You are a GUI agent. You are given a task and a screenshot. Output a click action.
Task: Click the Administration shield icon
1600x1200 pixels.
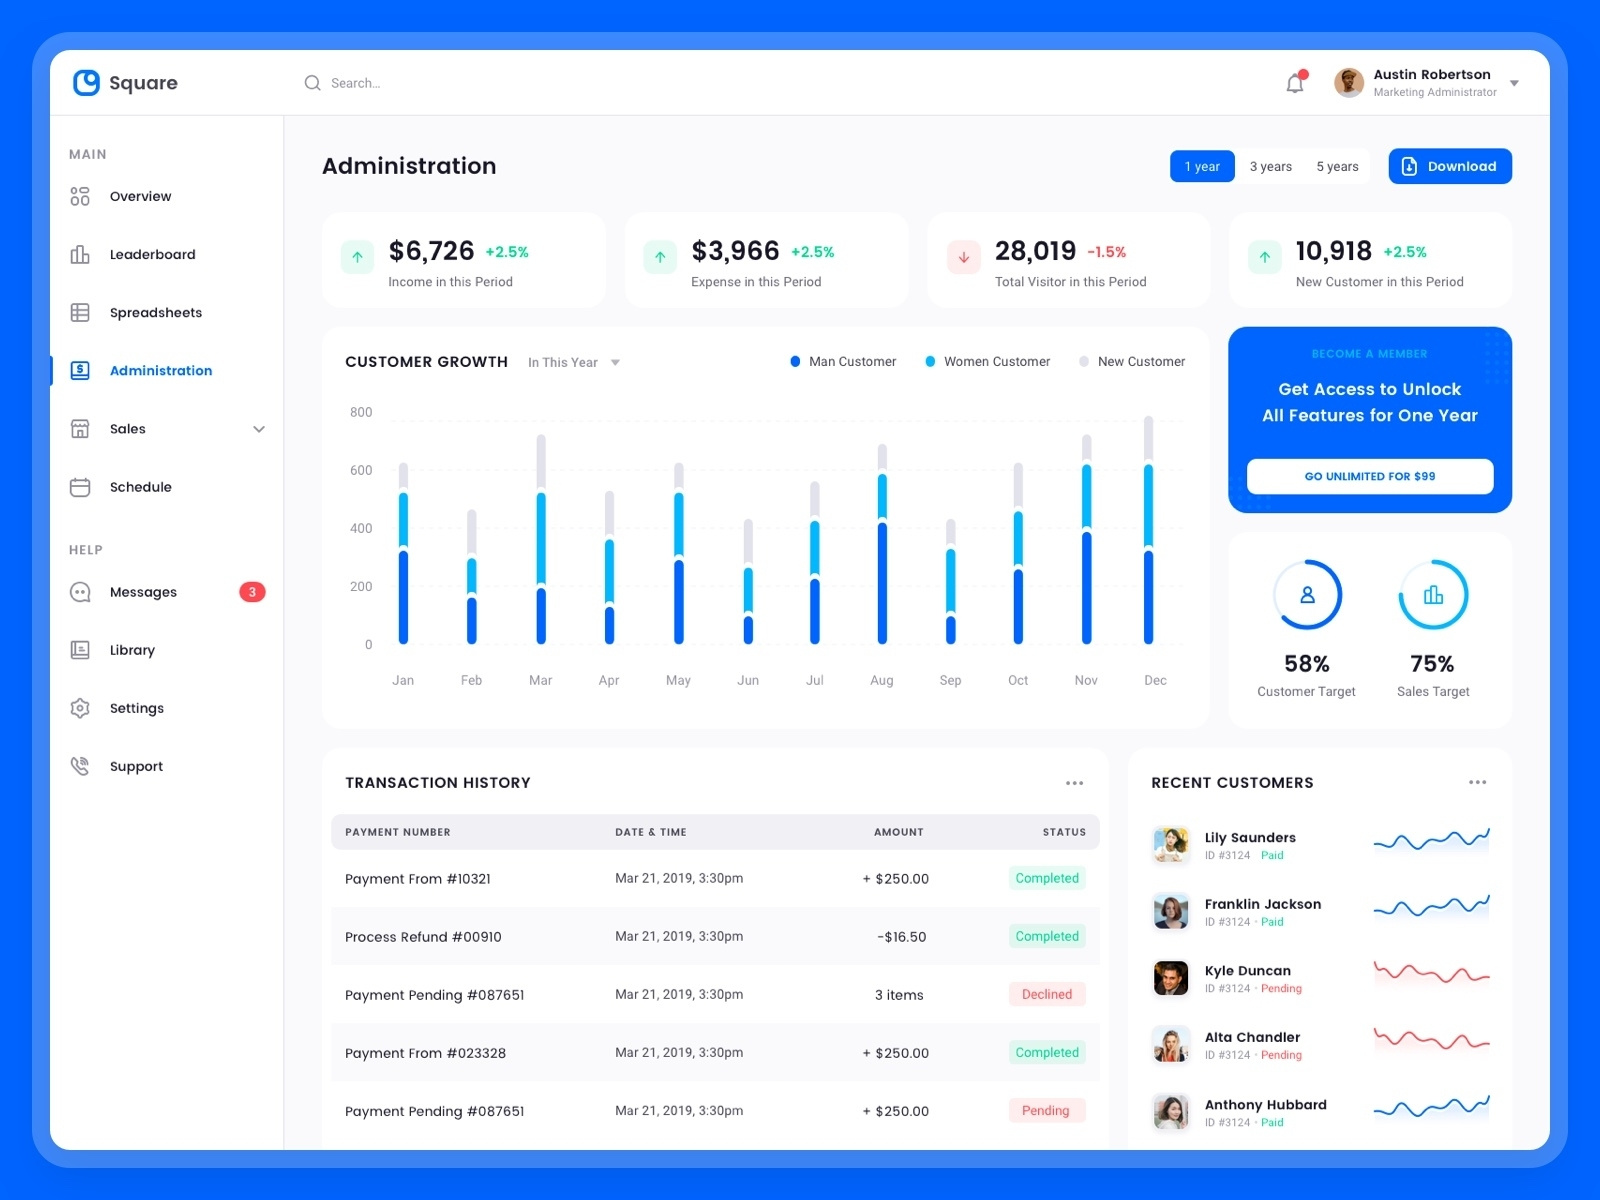[x=80, y=370]
